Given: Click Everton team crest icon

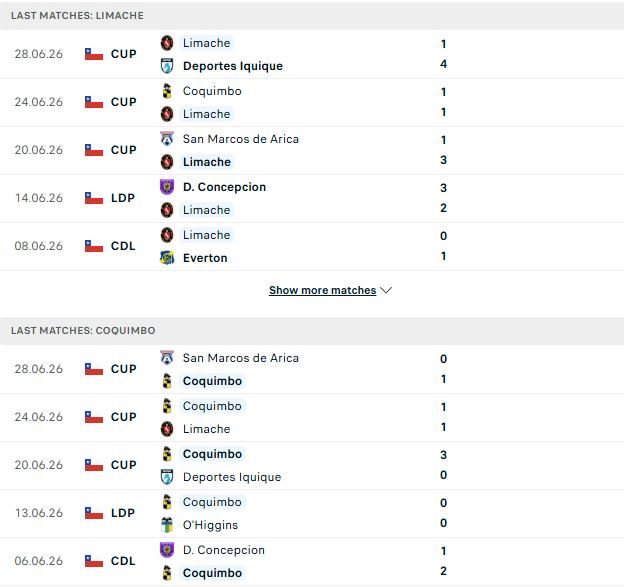Looking at the screenshot, I should [167, 258].
